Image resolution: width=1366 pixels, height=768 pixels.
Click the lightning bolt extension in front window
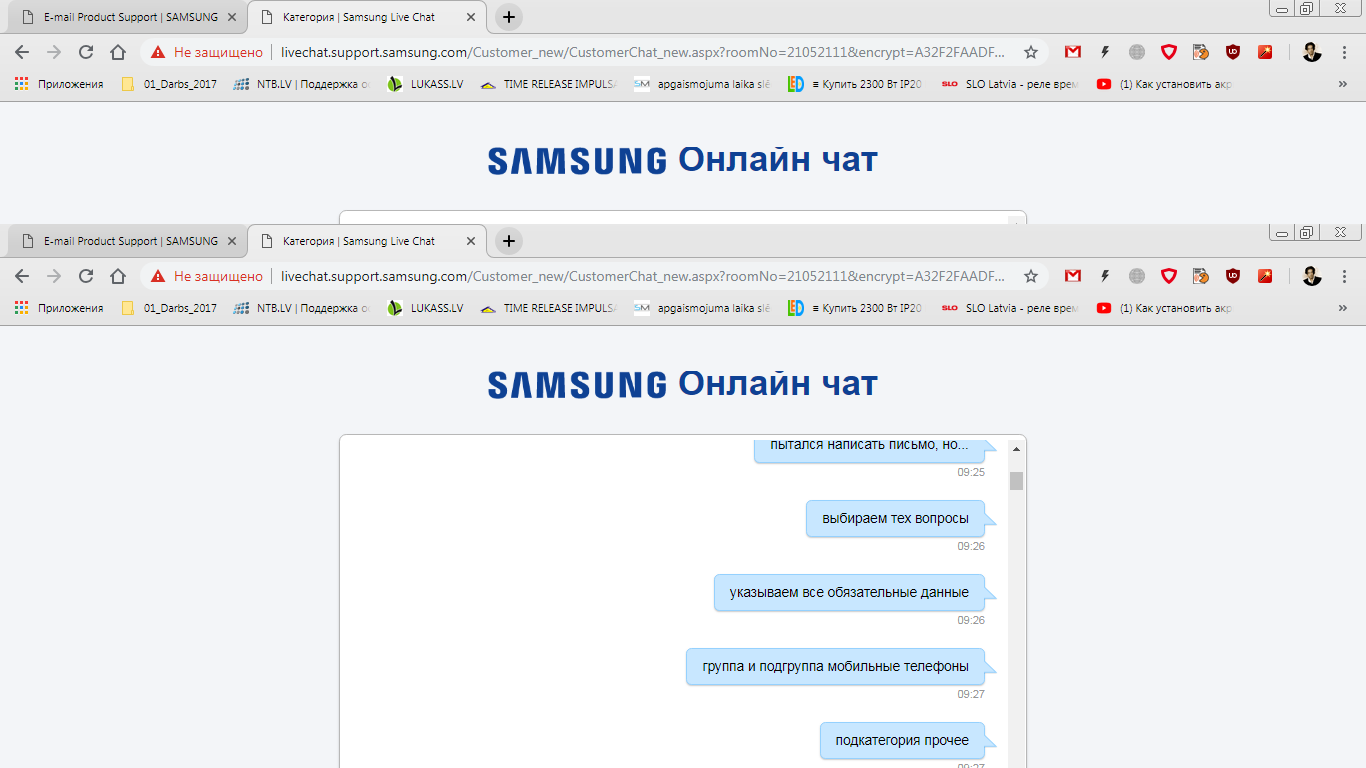[1105, 276]
